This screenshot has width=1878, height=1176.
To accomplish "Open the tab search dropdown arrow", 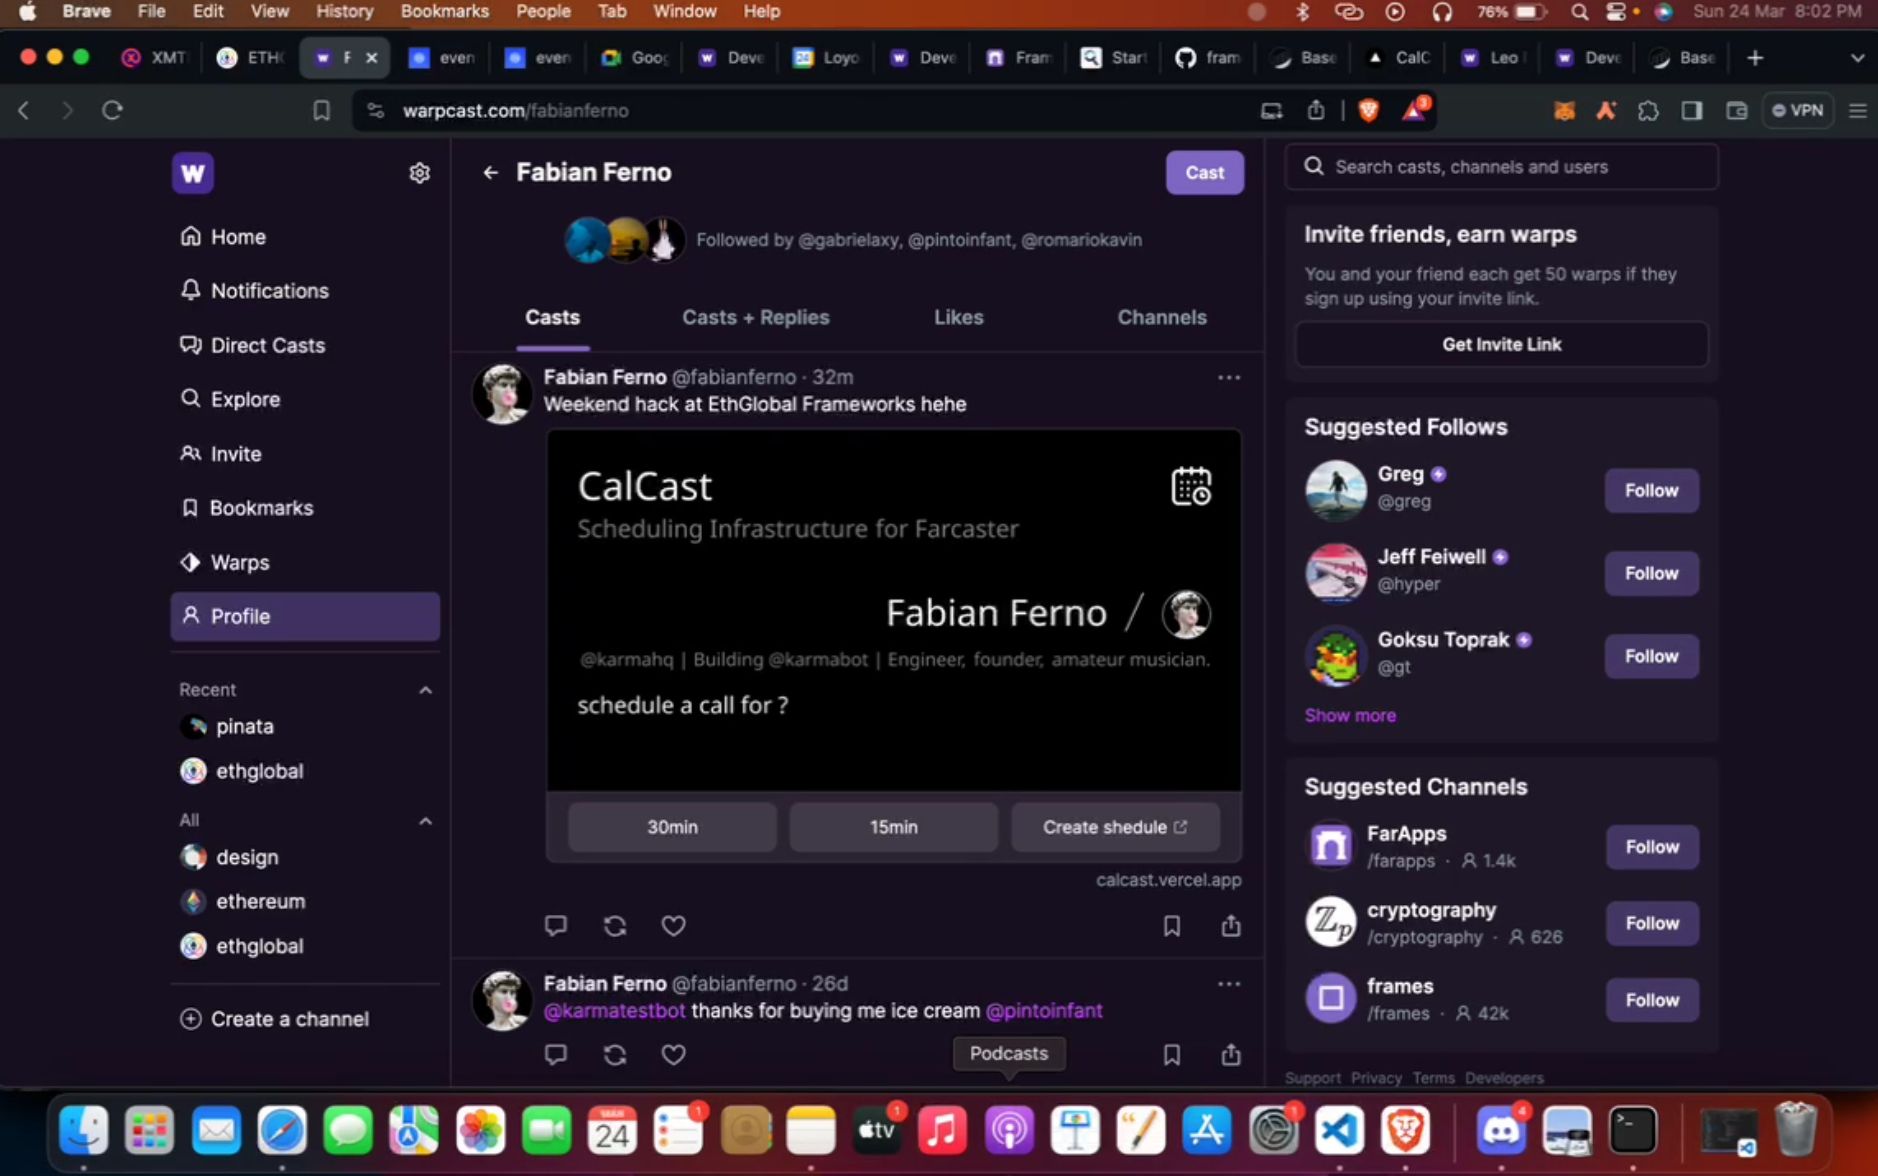I will click(1857, 58).
